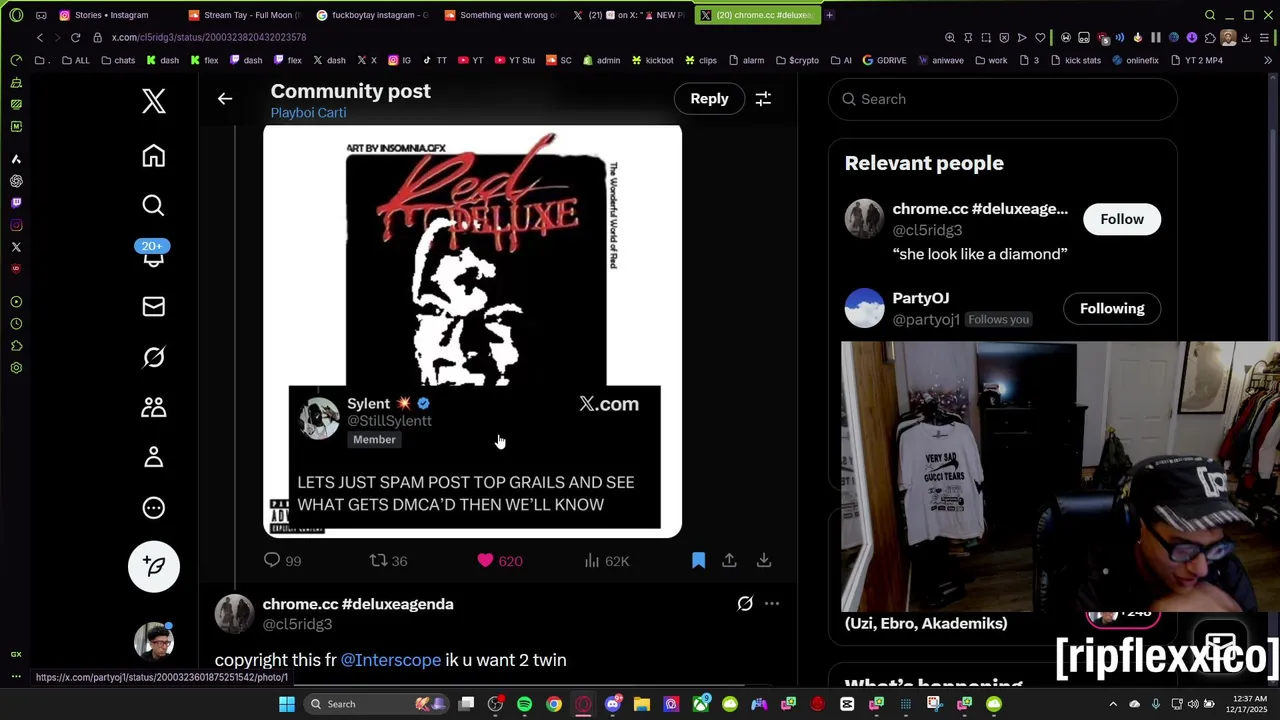Open the three-dot menu on chrome.cc's reply
The height and width of the screenshot is (720, 1280).
click(x=772, y=604)
